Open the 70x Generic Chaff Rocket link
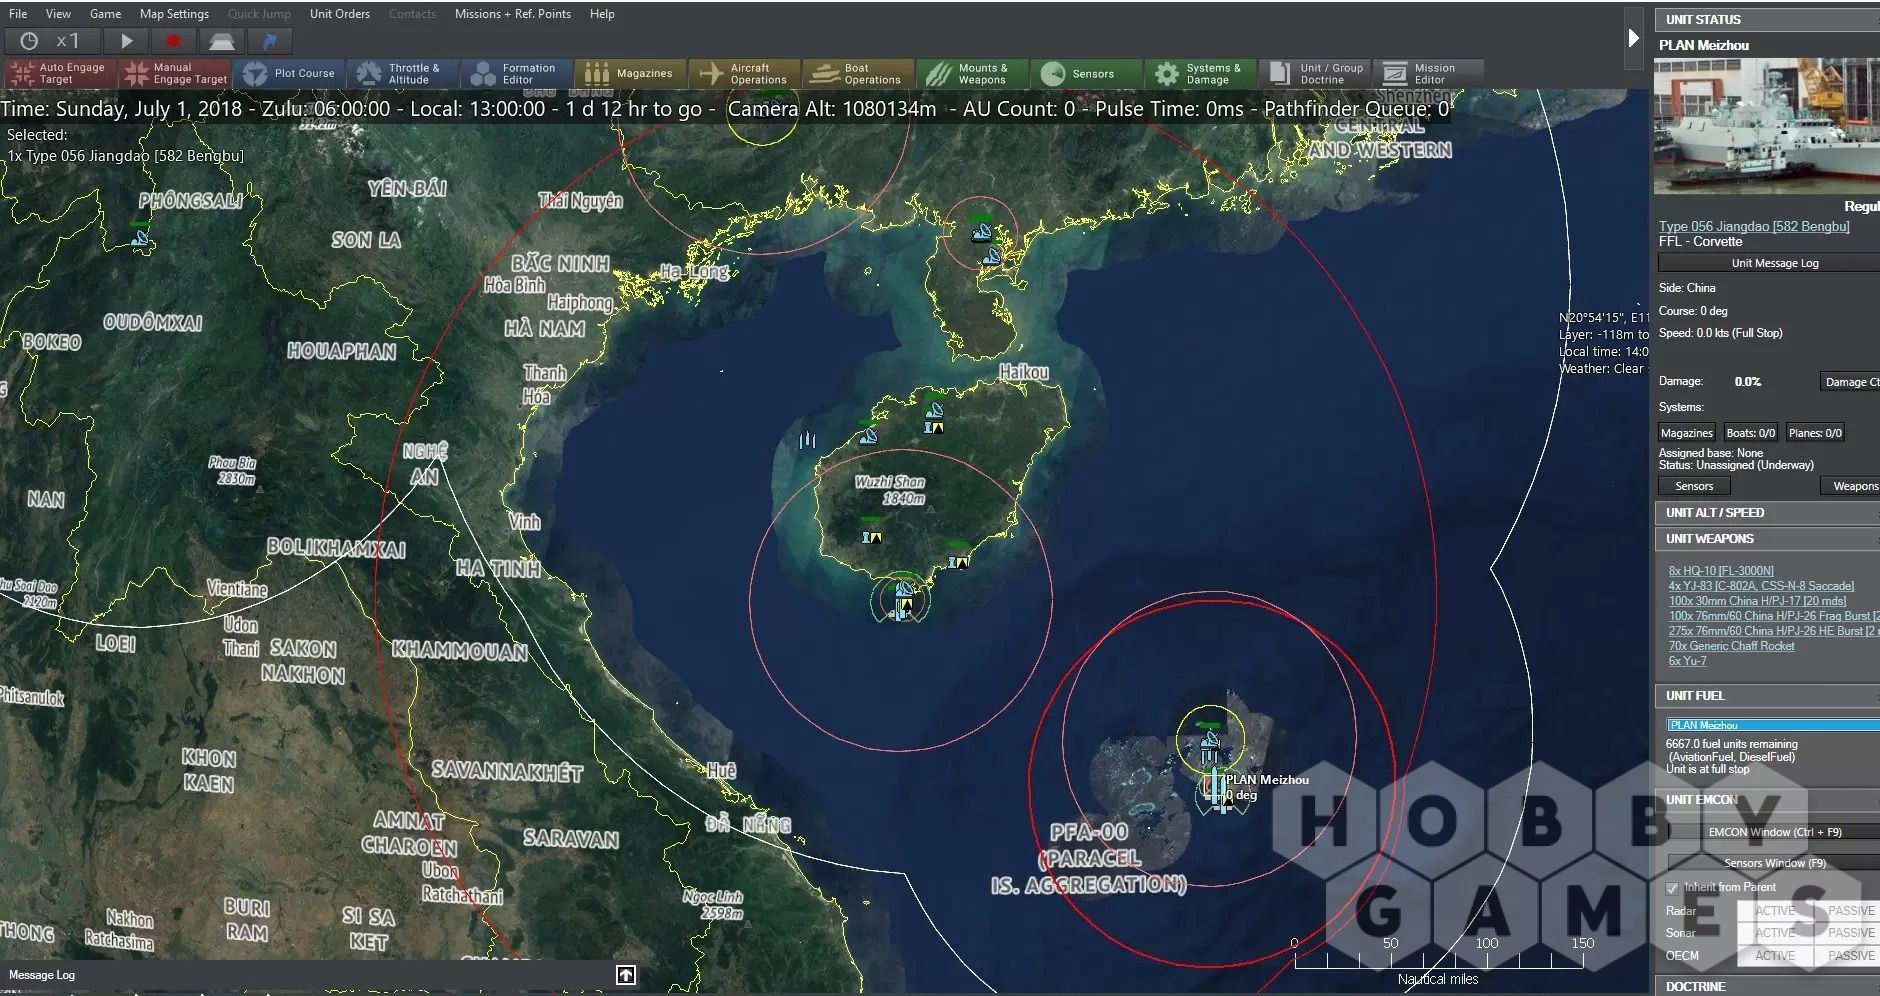Image resolution: width=1880 pixels, height=996 pixels. [1731, 646]
